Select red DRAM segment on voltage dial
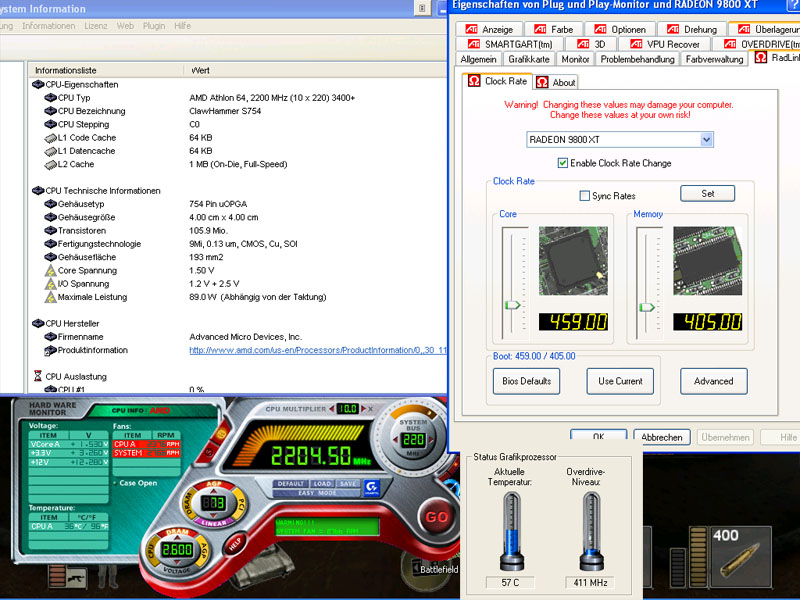800x600 pixels. (x=177, y=532)
